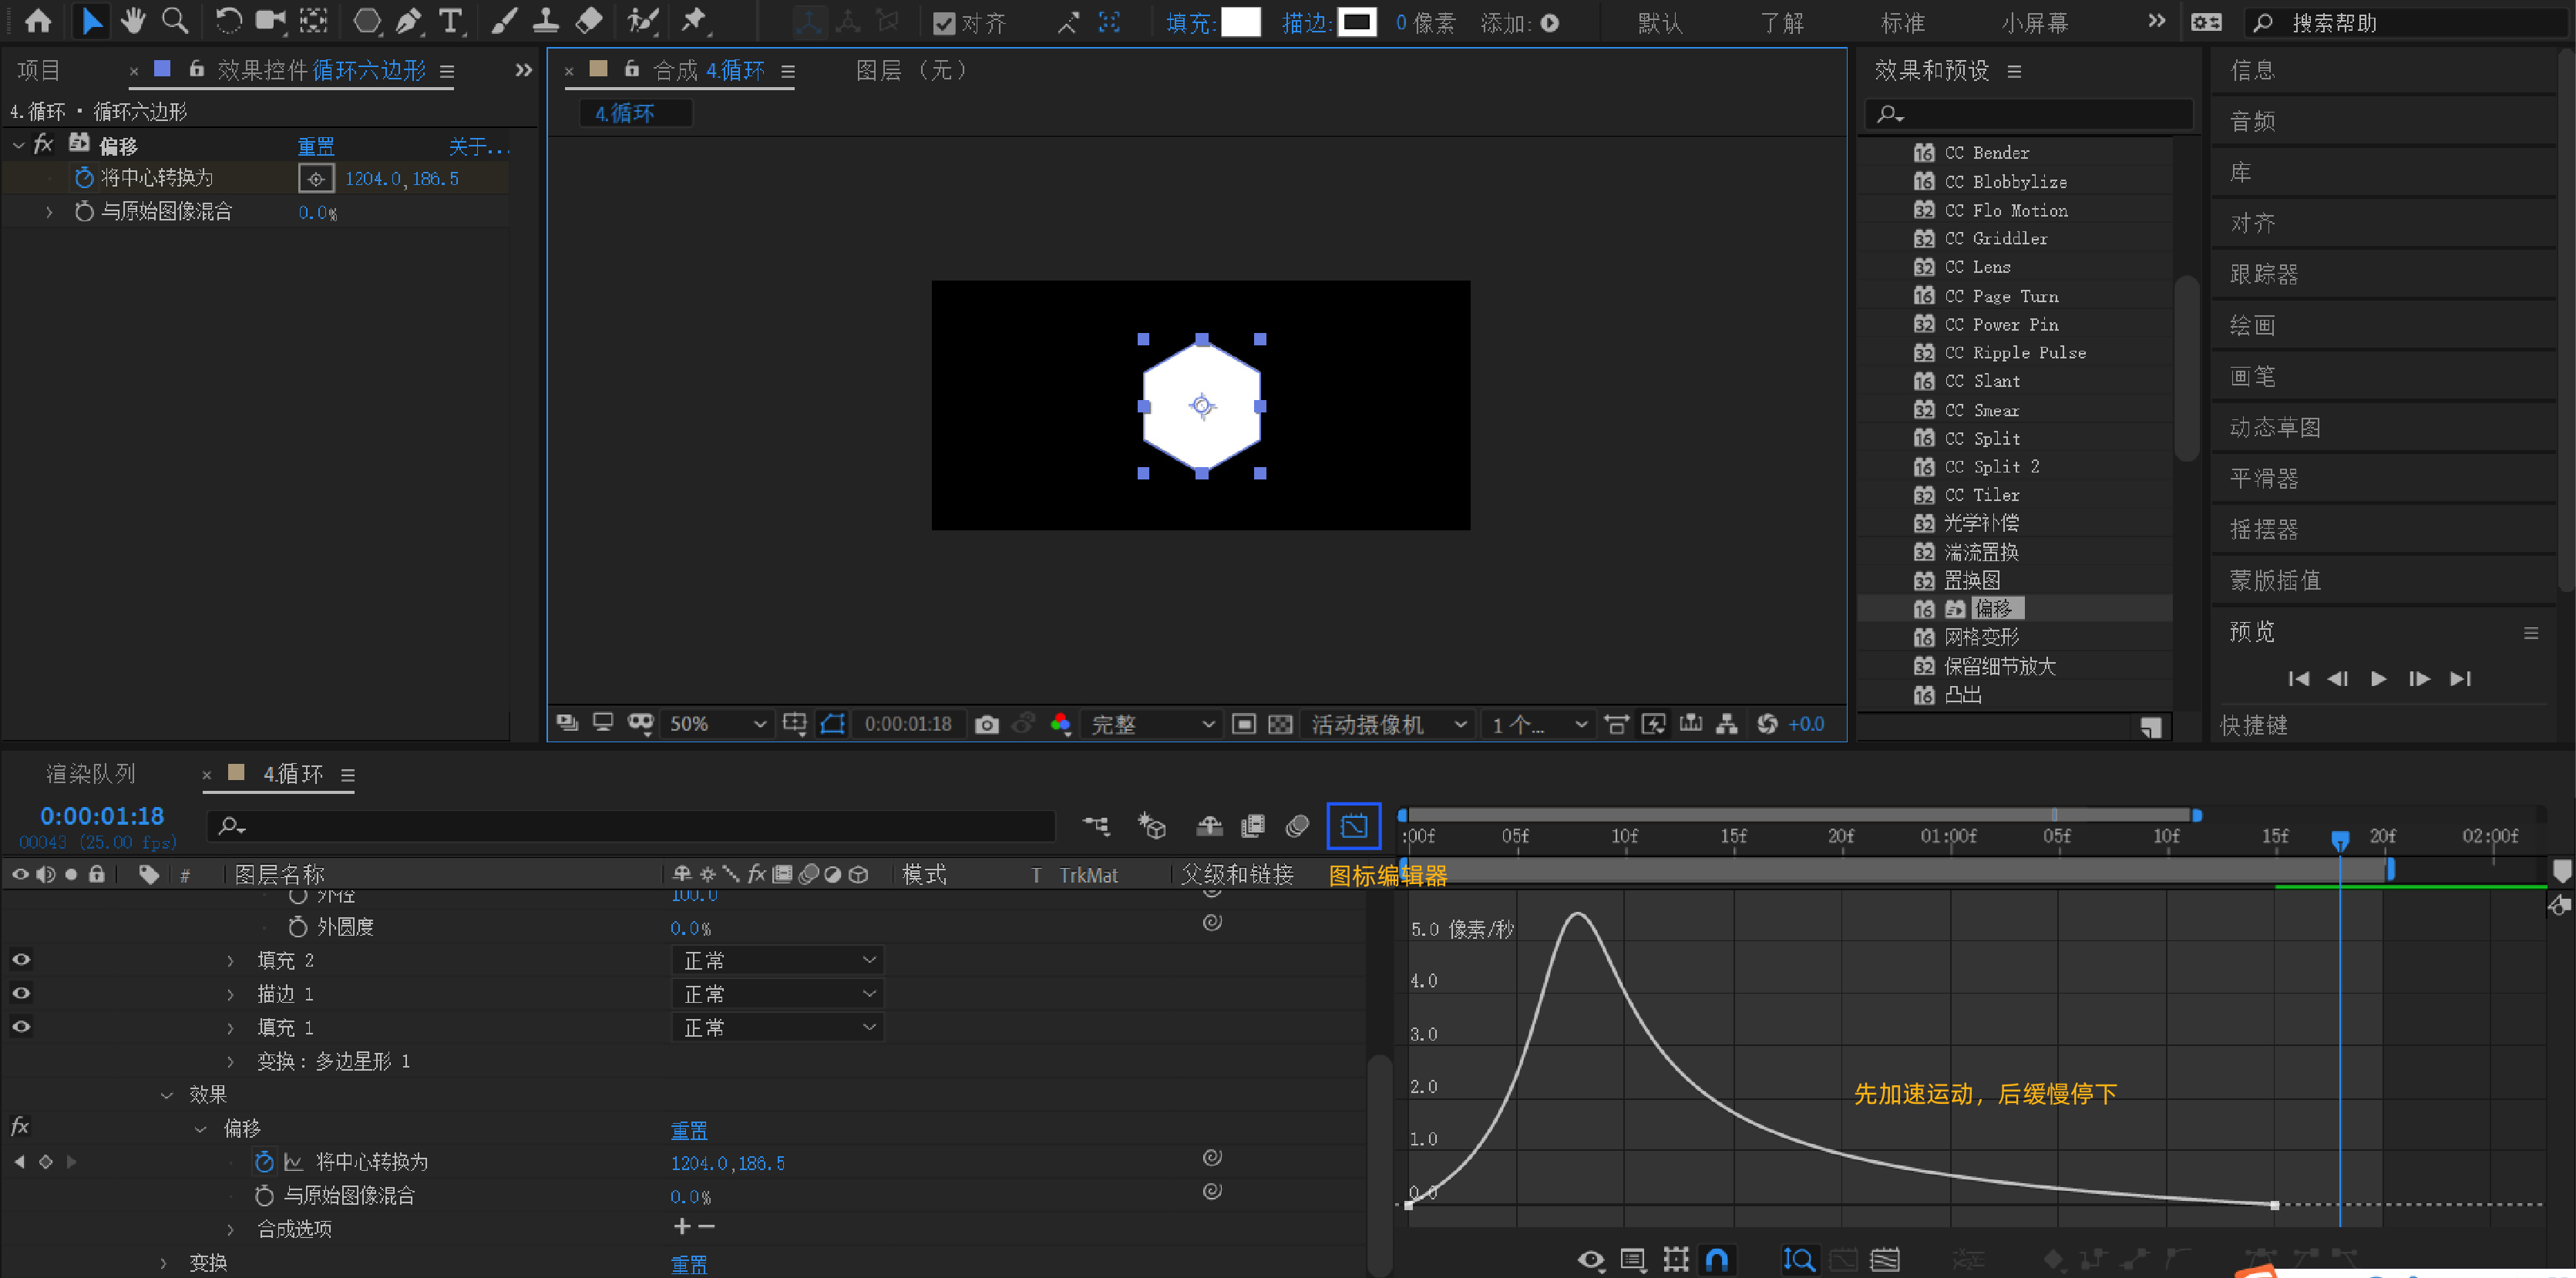Expand the 合成选项 group
The image size is (2576, 1278).
230,1230
